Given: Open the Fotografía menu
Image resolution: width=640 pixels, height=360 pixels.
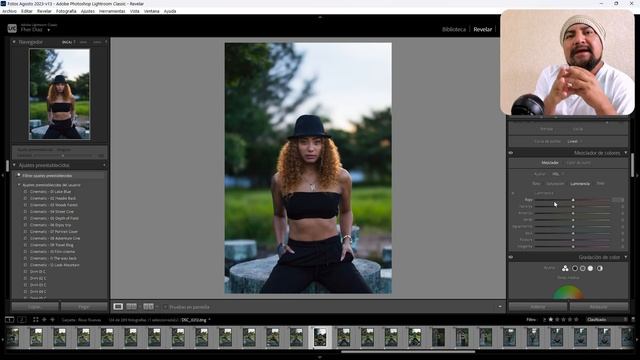Looking at the screenshot, I should 66,11.
